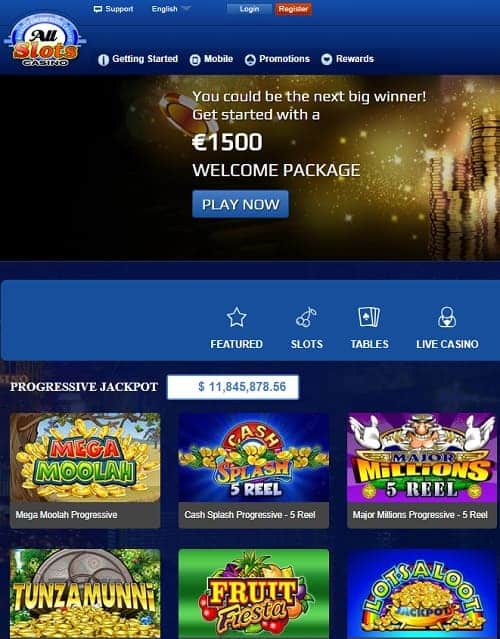Select the Slots cherries icon
The image size is (500, 639).
pos(306,317)
